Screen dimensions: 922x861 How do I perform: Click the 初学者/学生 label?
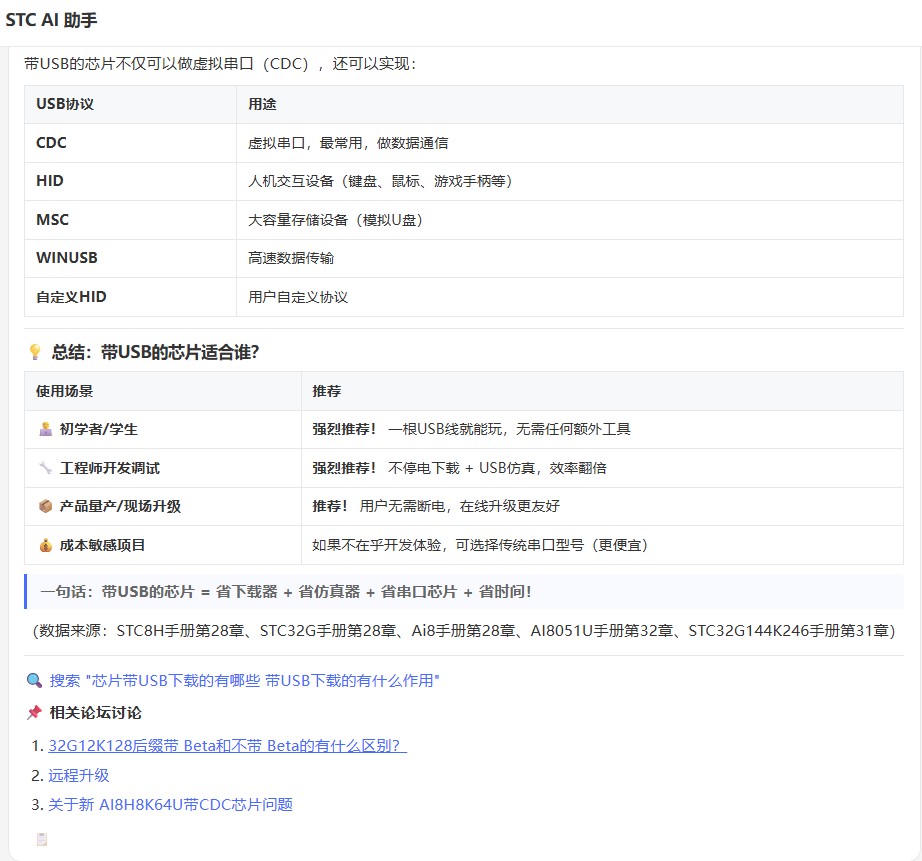point(98,429)
